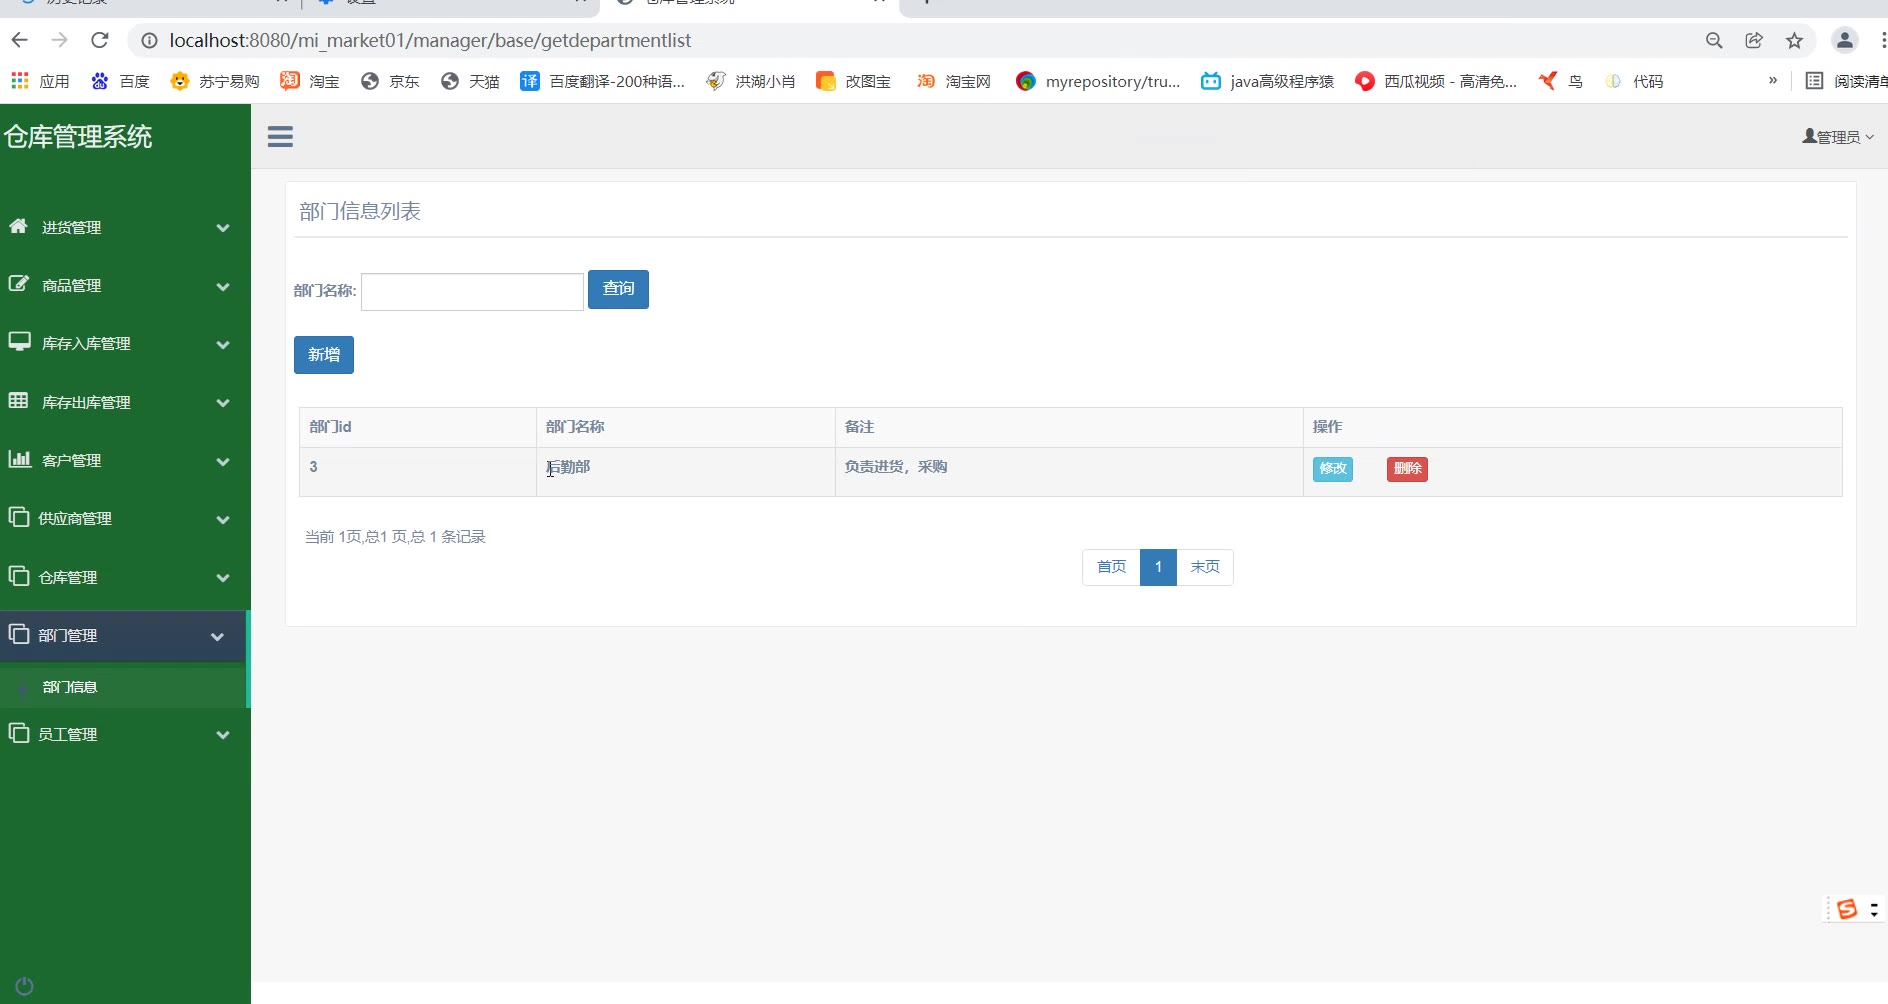Reload the page with refresh icon
Screen dimensions: 1888x1004
coord(99,40)
